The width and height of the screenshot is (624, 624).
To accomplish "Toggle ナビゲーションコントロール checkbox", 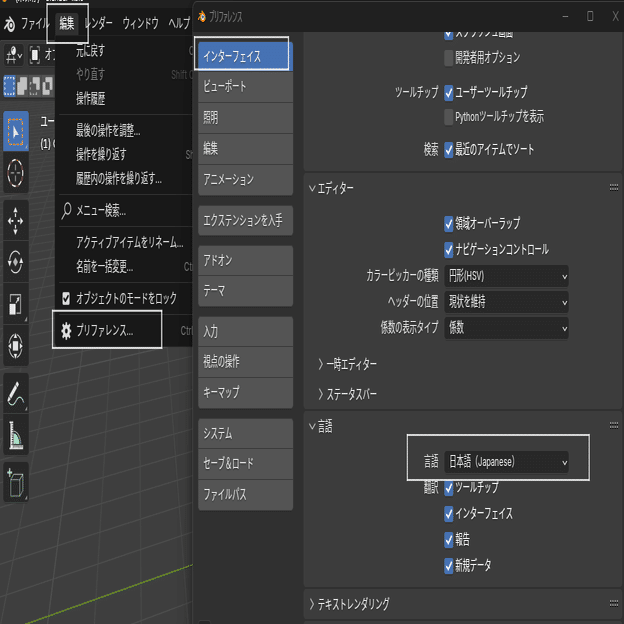I will pyautogui.click(x=448, y=250).
